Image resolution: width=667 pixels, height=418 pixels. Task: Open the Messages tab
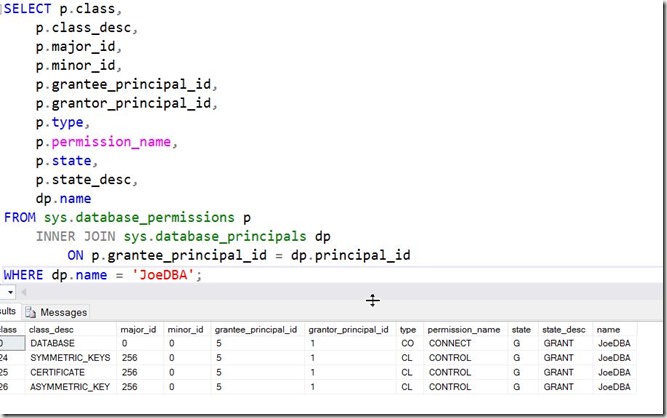point(56,313)
